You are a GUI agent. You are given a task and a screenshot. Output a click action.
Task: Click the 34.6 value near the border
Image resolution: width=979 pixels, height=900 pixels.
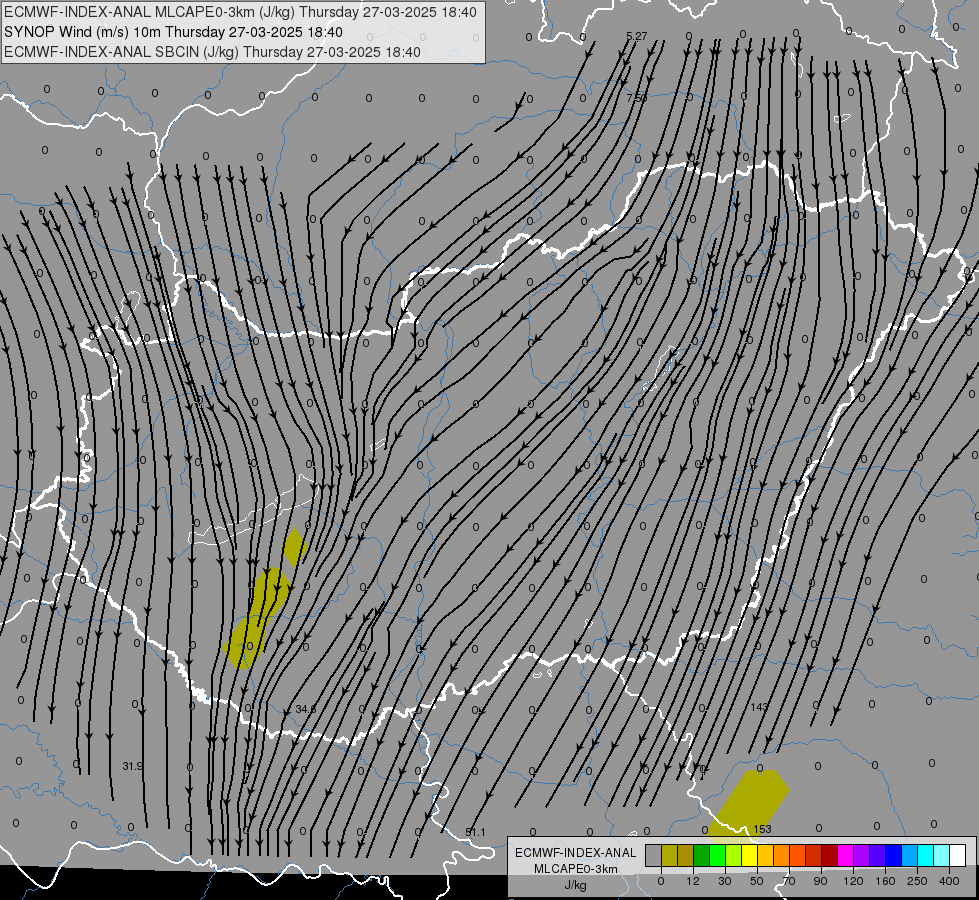(x=306, y=709)
